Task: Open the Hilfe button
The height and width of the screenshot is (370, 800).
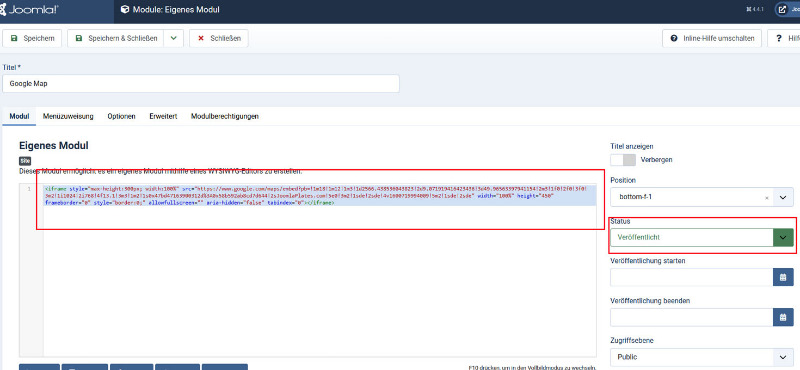Action: [x=784, y=38]
